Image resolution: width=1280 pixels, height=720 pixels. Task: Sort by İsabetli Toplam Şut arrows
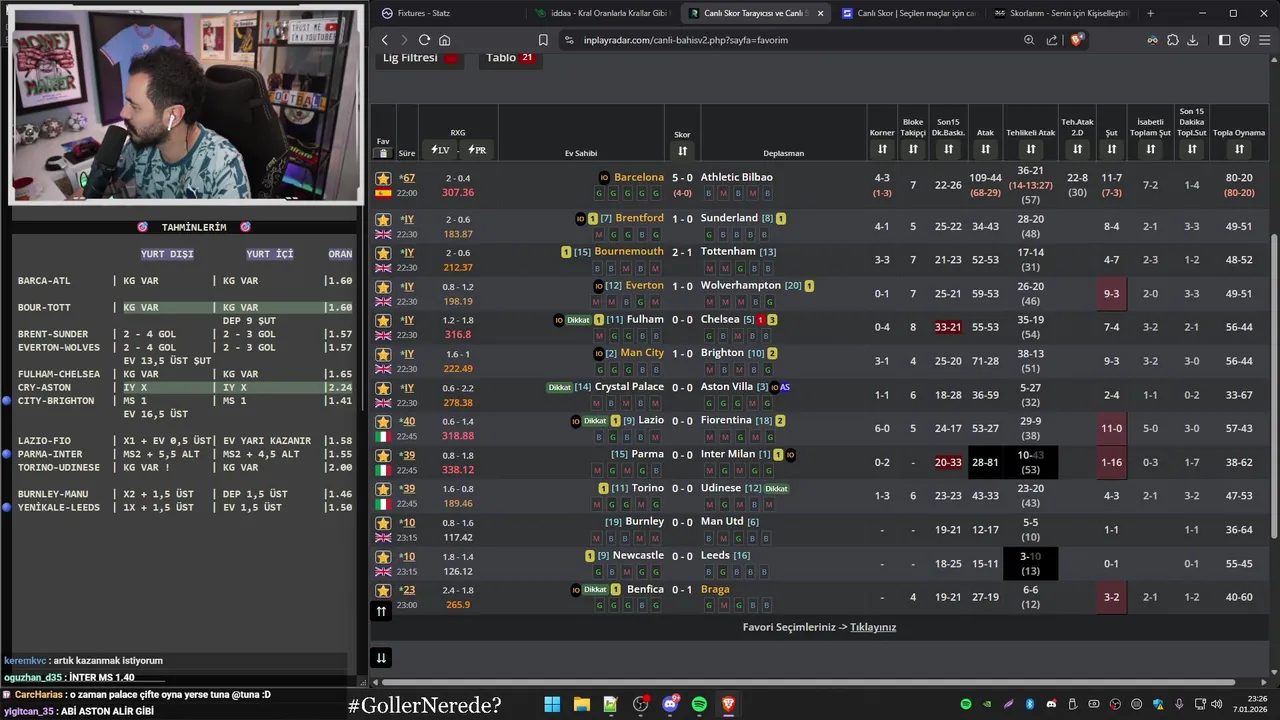[1150, 150]
